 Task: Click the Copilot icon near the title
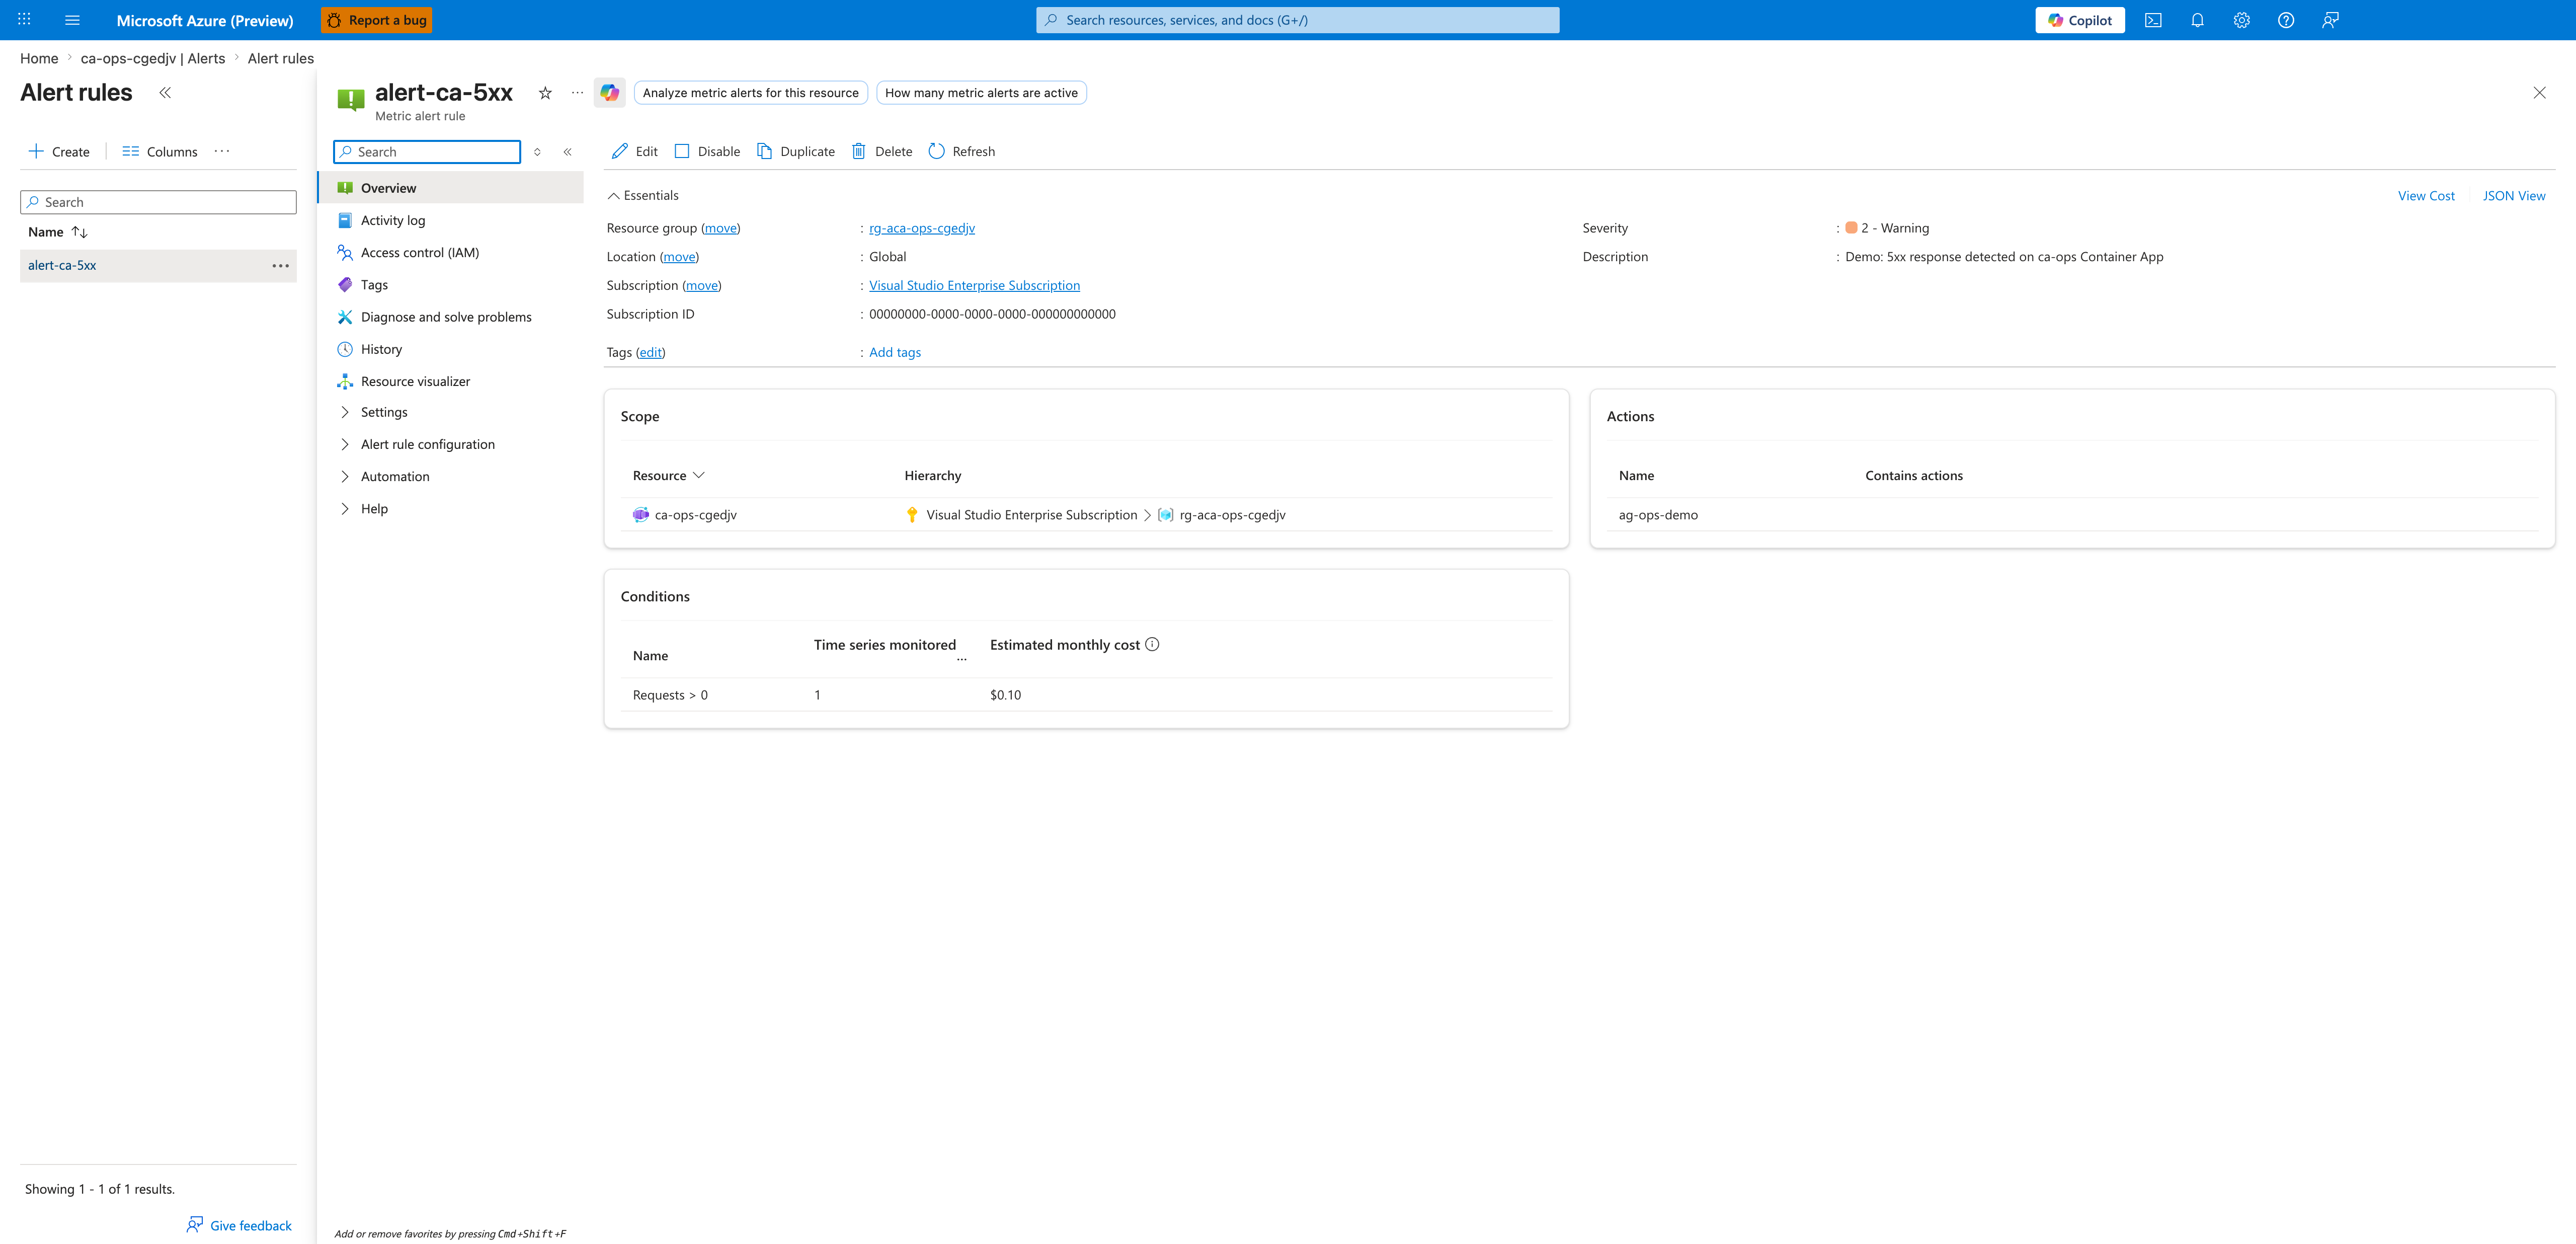click(609, 93)
